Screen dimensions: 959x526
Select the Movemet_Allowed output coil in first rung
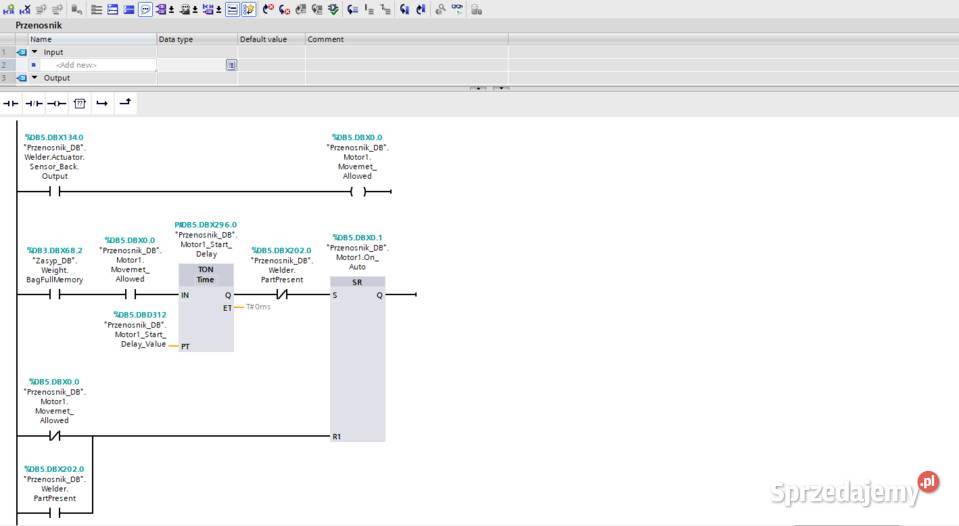(x=358, y=191)
